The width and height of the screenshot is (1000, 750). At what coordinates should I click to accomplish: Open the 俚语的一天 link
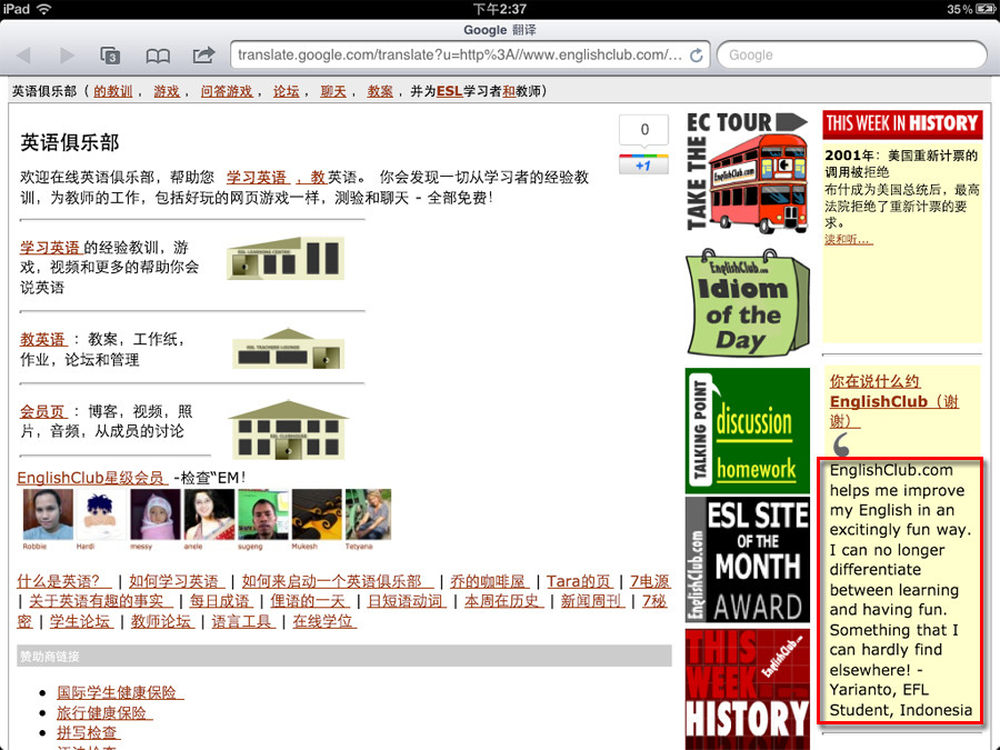pos(309,601)
